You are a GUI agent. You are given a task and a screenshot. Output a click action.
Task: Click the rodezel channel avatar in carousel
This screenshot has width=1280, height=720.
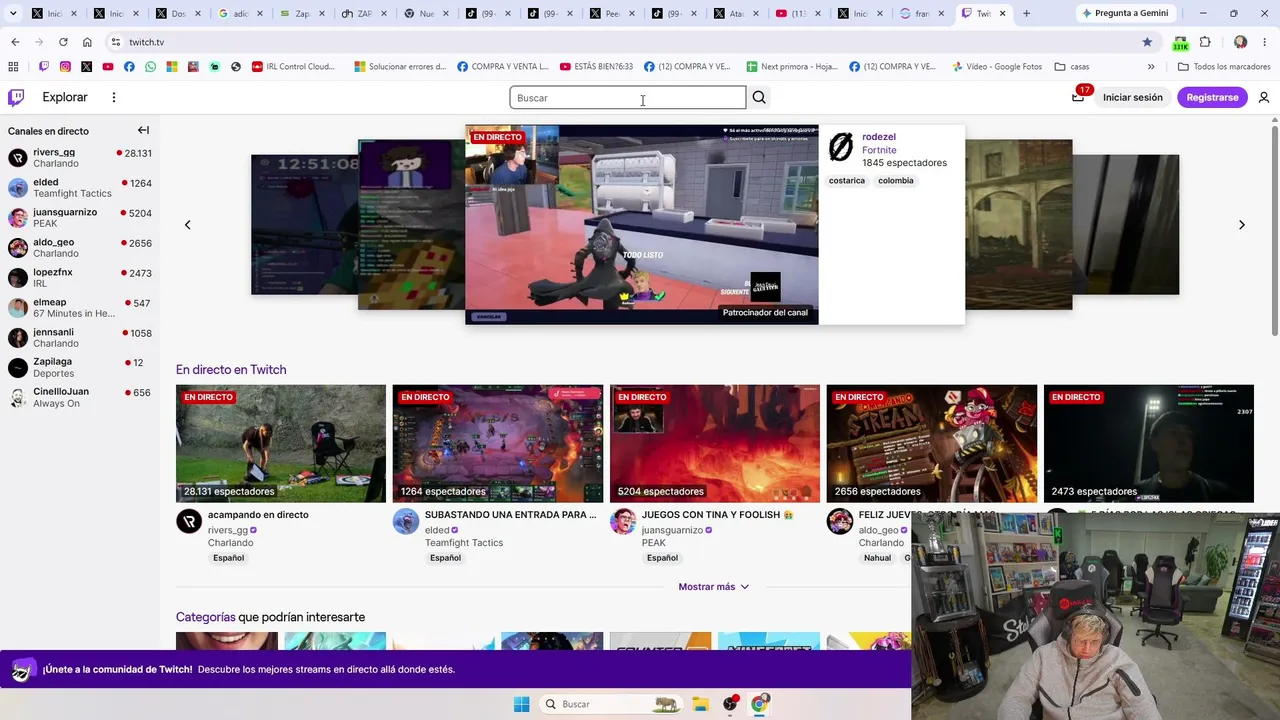point(841,148)
